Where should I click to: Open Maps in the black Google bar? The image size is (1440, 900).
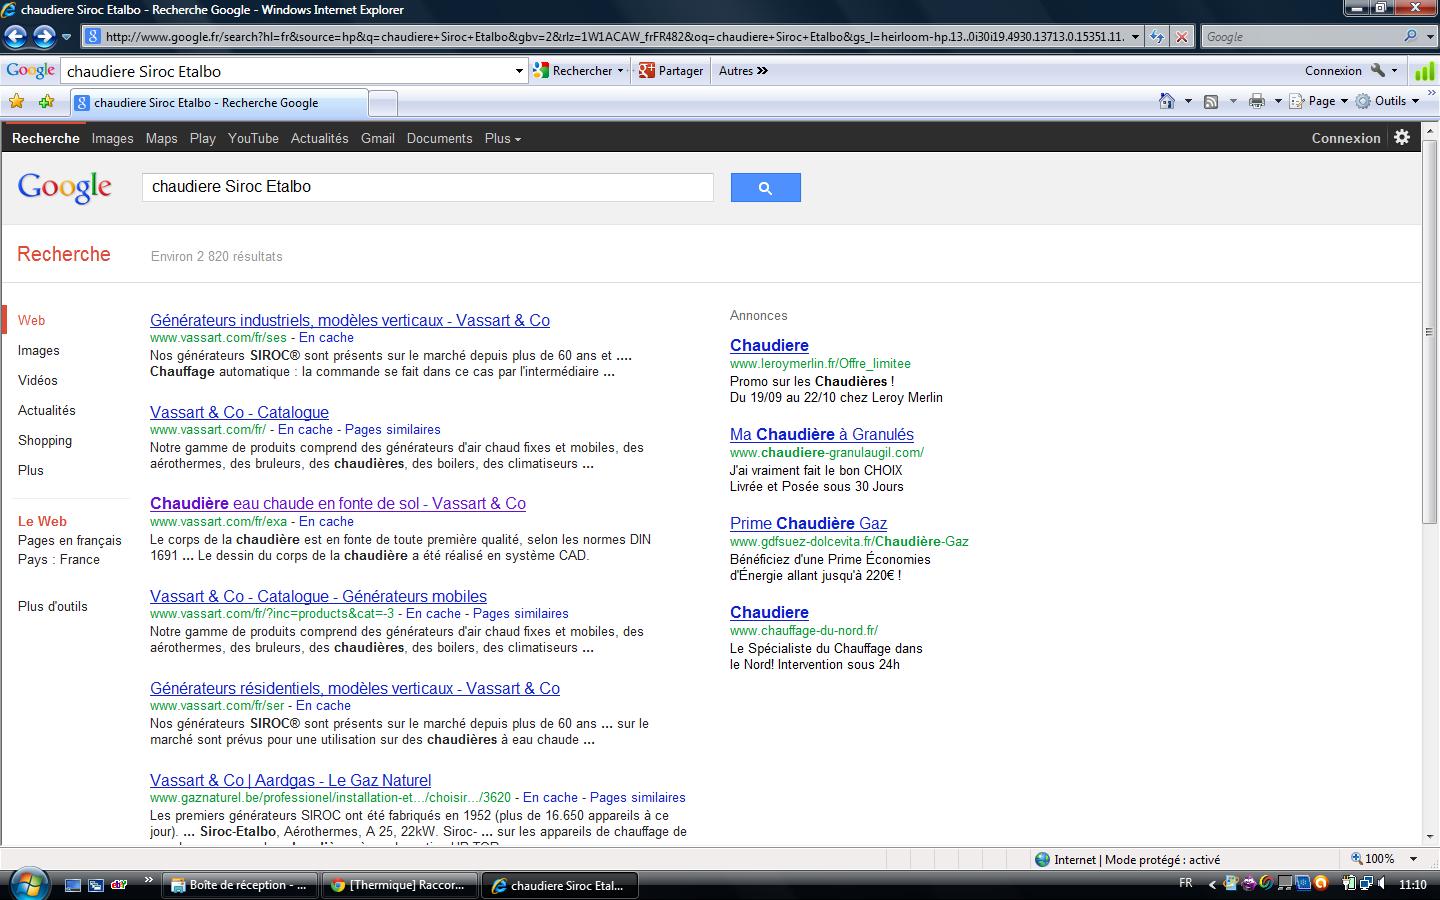click(x=161, y=138)
